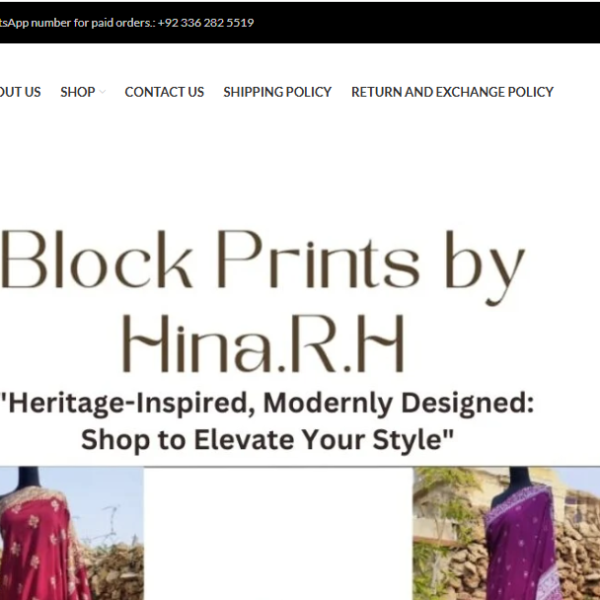The image size is (600, 600).
Task: Click the "Heritage-Inspired, Modernly Designed:" tagline
Action: pyautogui.click(x=267, y=404)
